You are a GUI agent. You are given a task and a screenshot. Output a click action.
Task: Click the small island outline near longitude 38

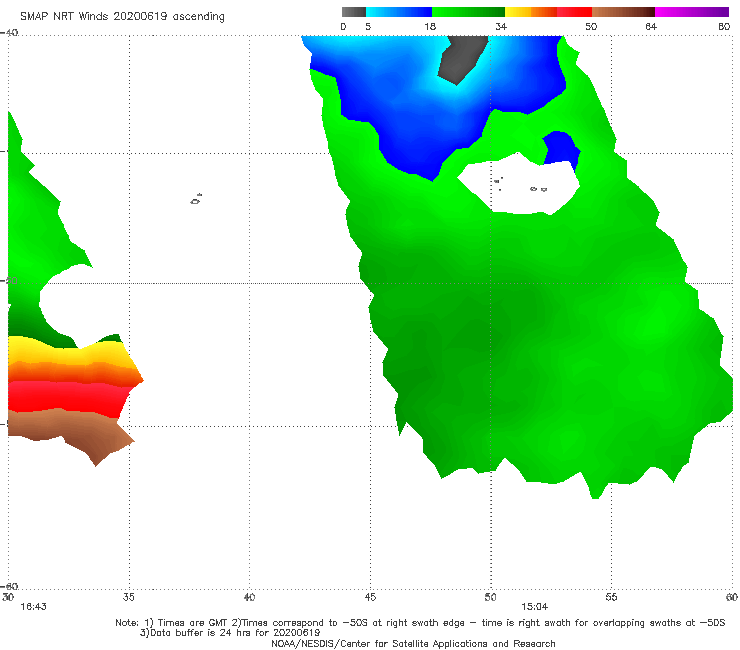pos(196,199)
